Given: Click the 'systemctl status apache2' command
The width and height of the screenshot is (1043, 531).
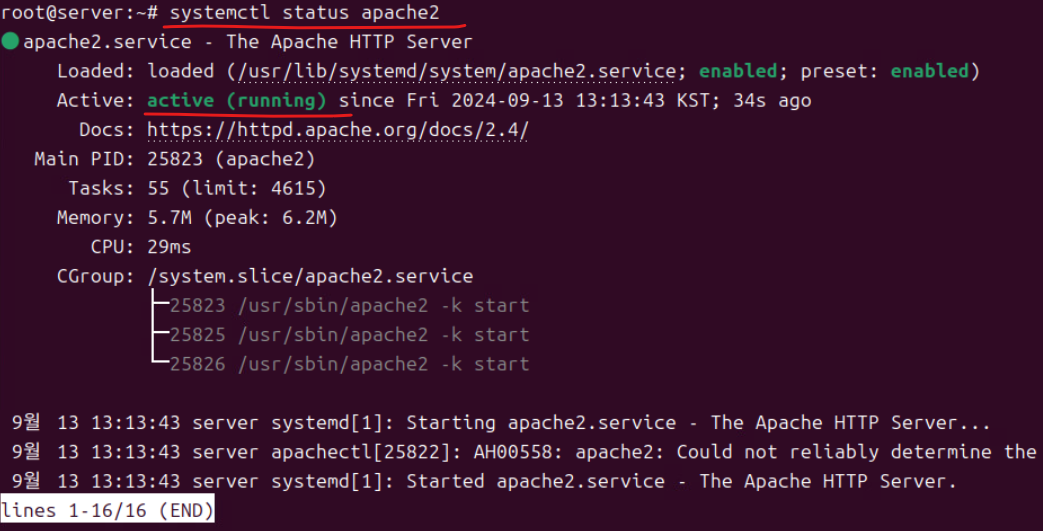Looking at the screenshot, I should click(305, 13).
